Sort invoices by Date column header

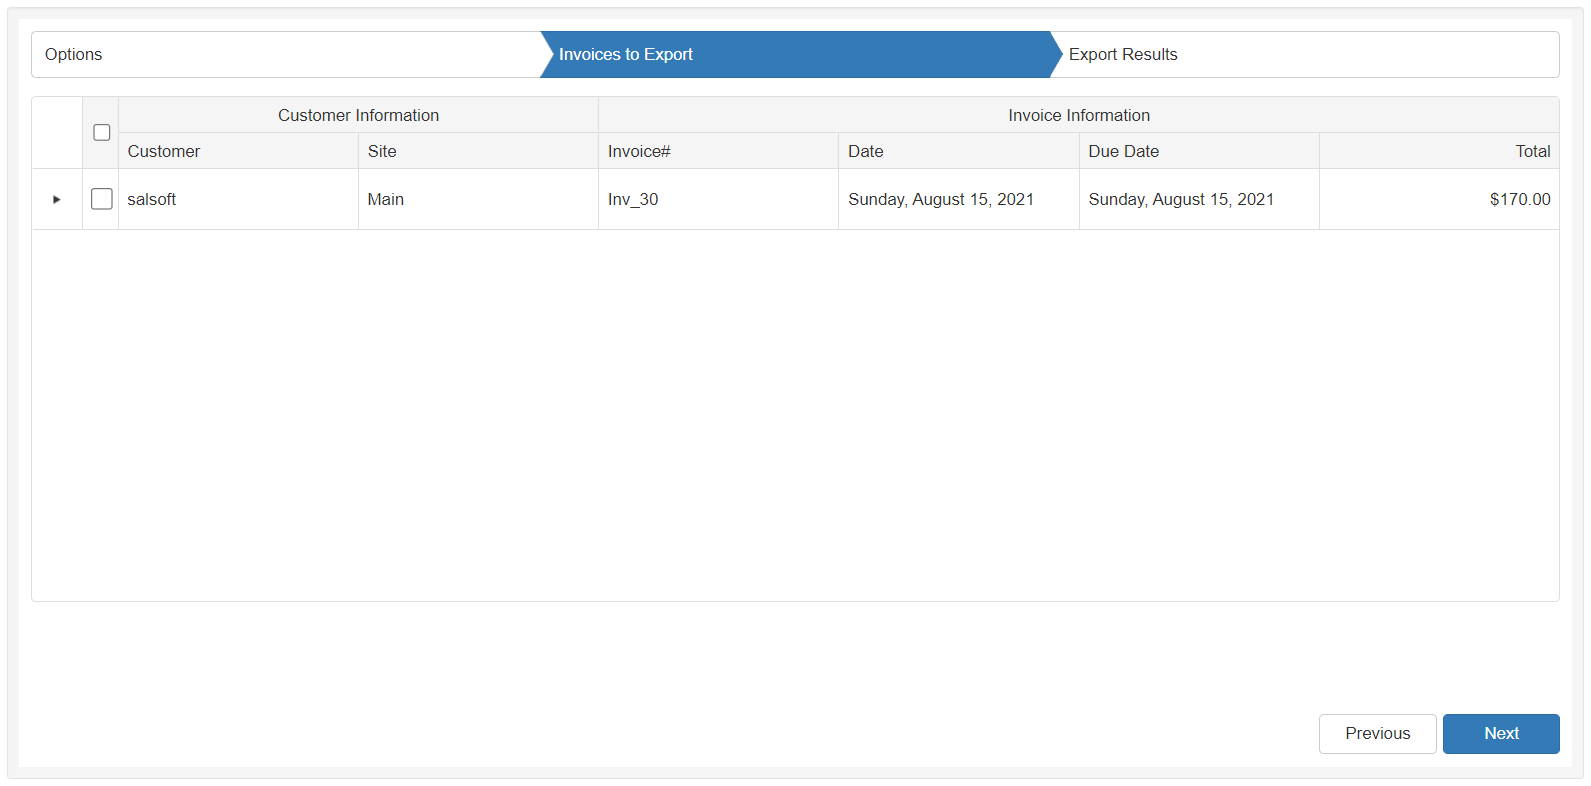[x=866, y=152]
